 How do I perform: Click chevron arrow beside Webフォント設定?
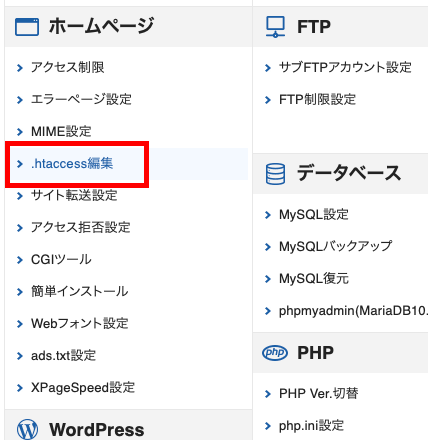pos(20,324)
